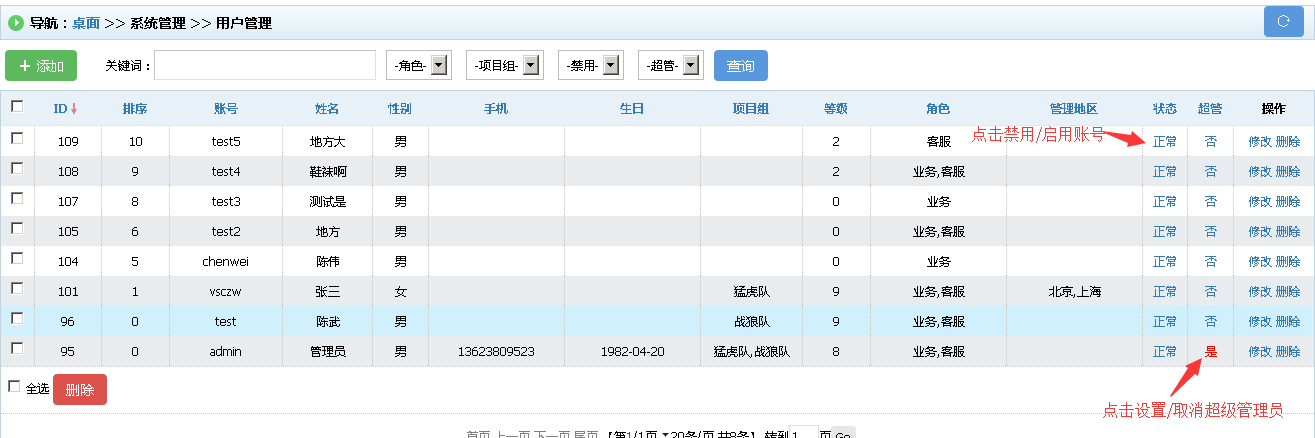1315x438 pixels.
Task: Click the refresh icon button
Action: [1283, 22]
